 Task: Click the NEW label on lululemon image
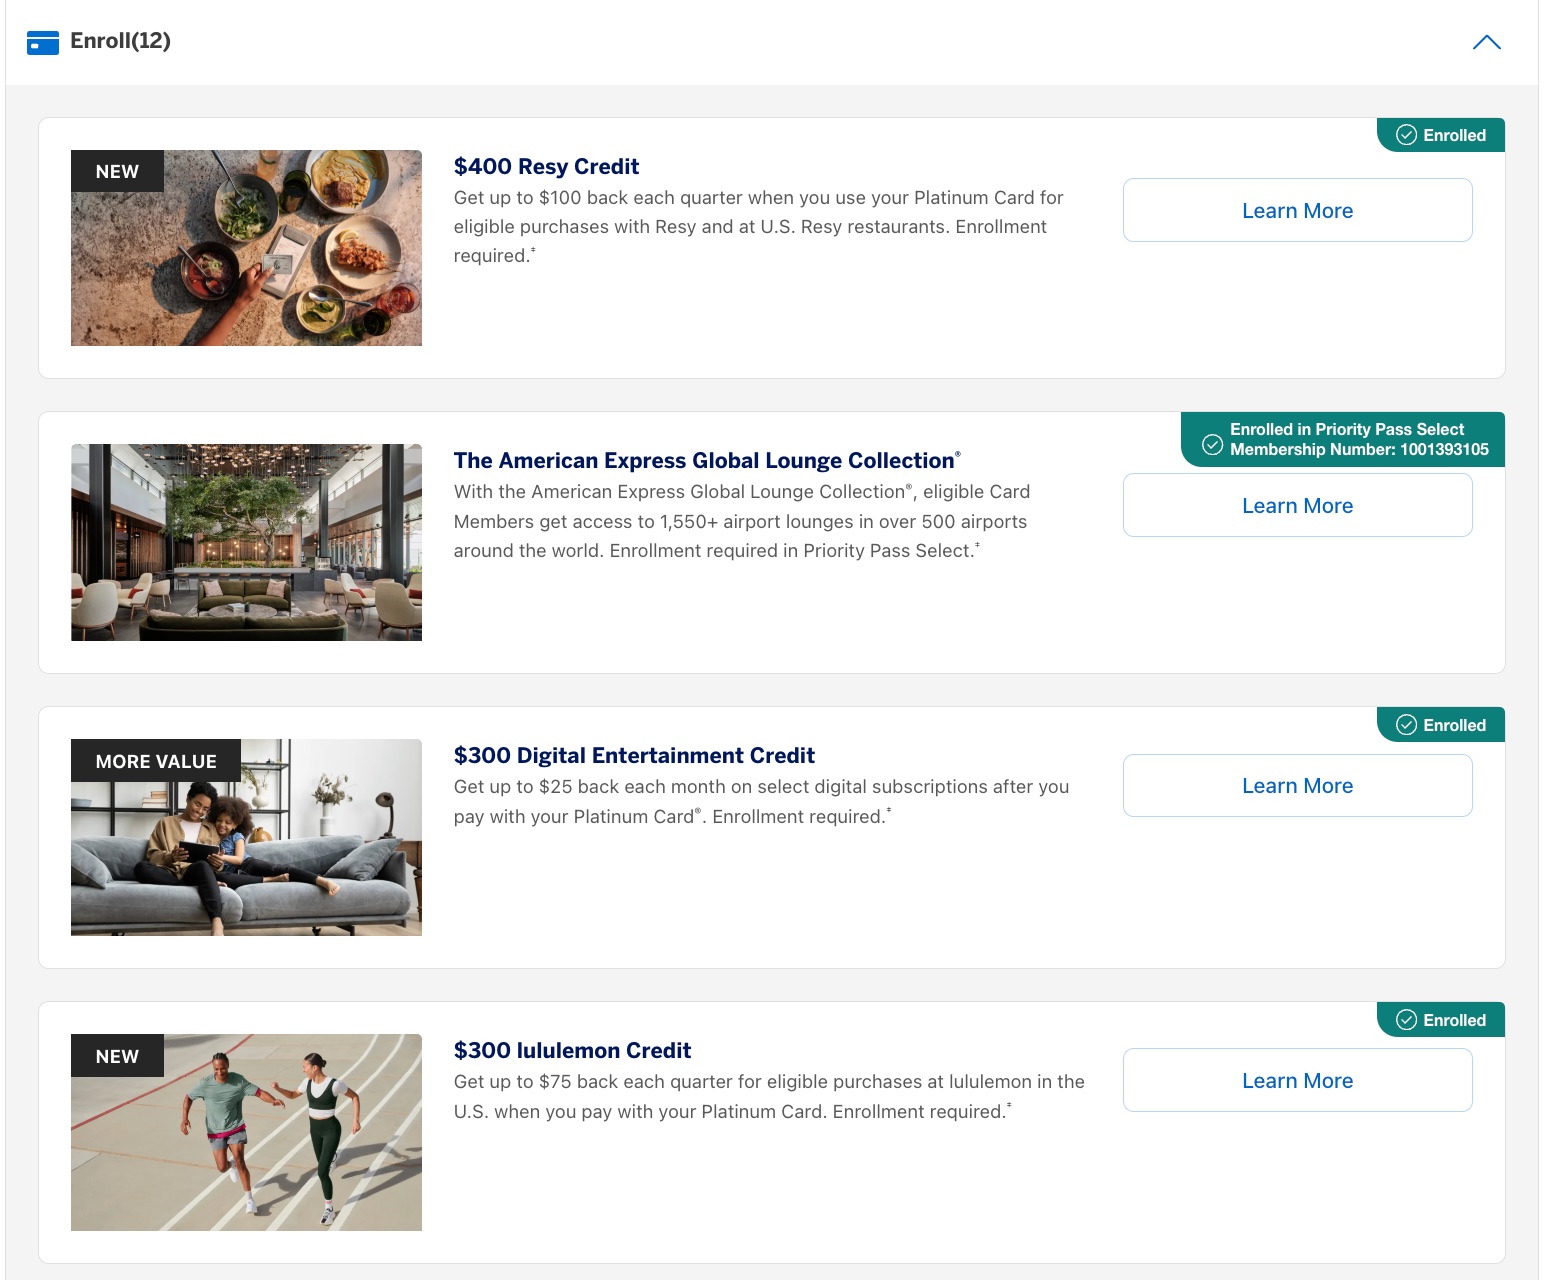[117, 1056]
